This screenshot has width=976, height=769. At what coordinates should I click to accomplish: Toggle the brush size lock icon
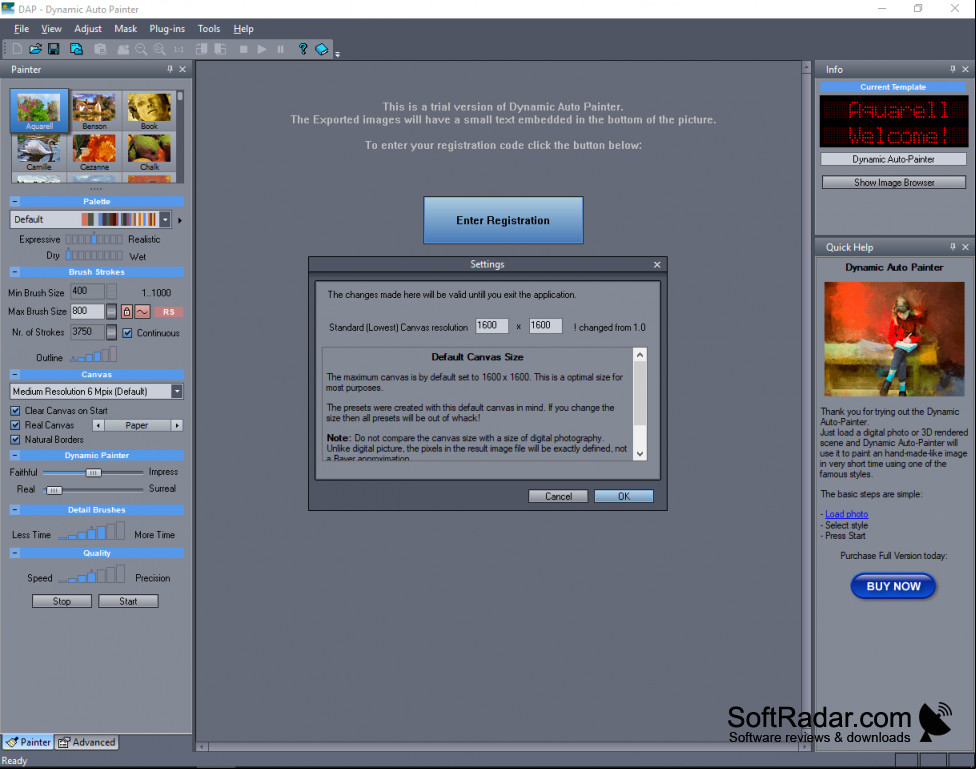coord(127,311)
